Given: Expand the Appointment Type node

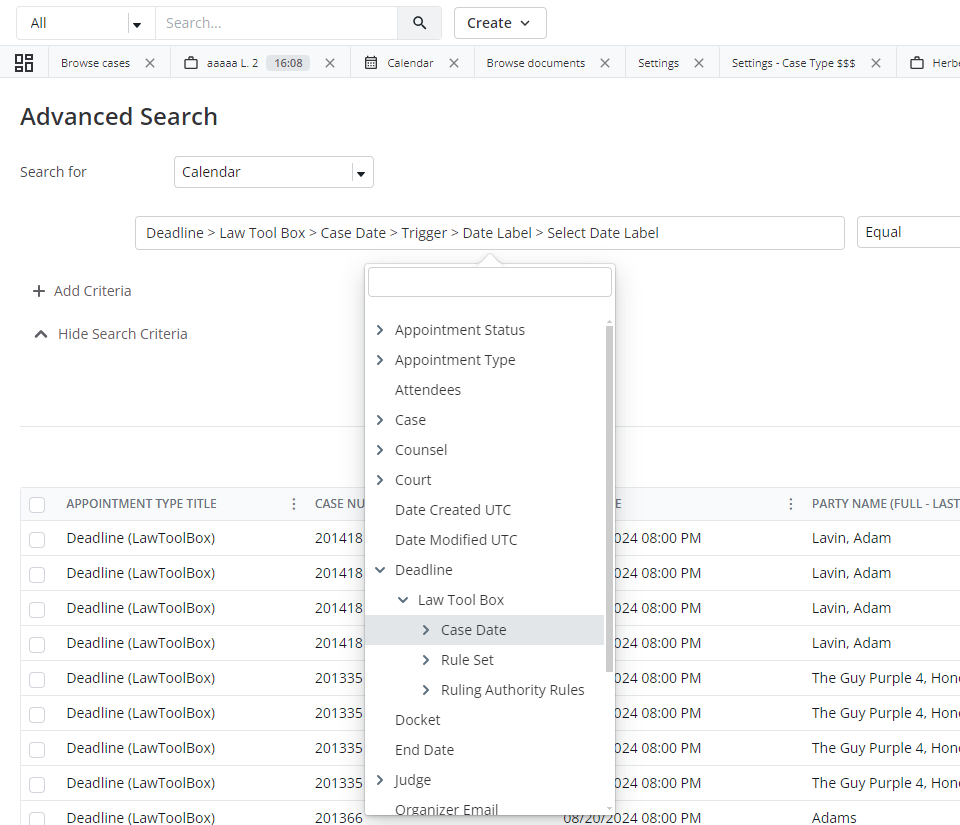Looking at the screenshot, I should 380,360.
